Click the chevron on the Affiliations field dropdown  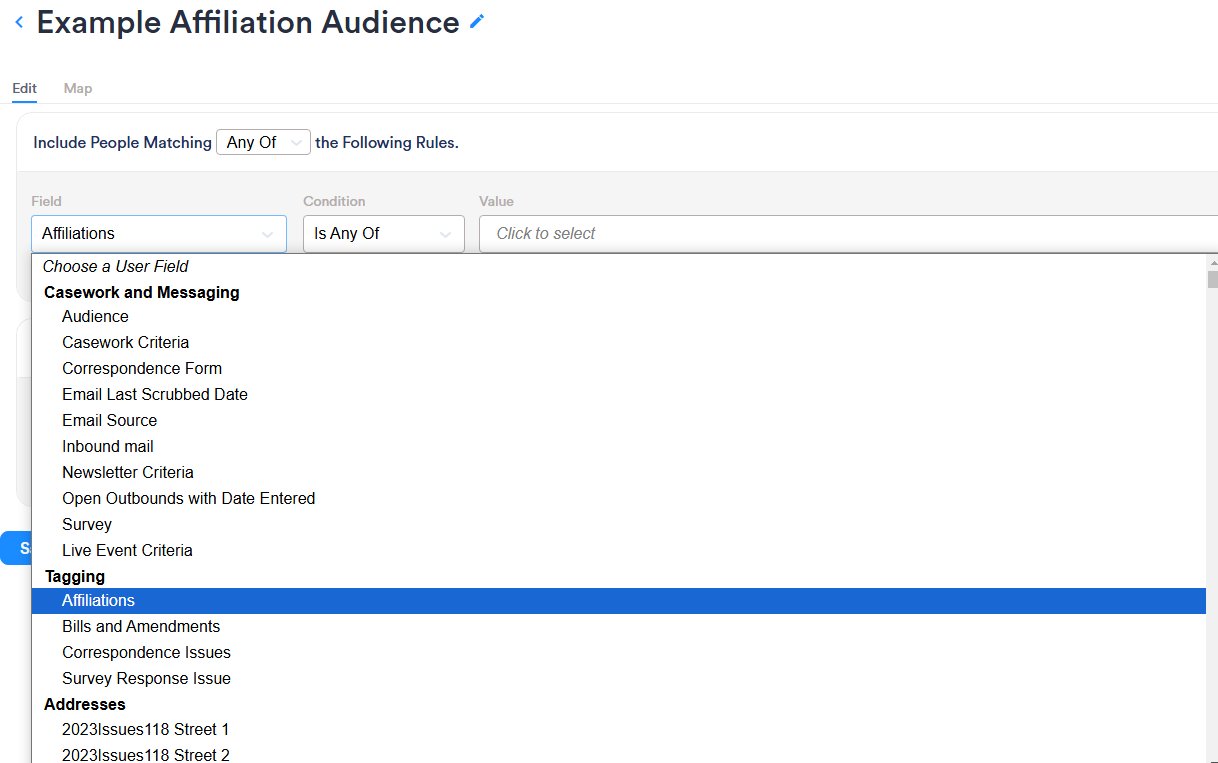(x=268, y=234)
